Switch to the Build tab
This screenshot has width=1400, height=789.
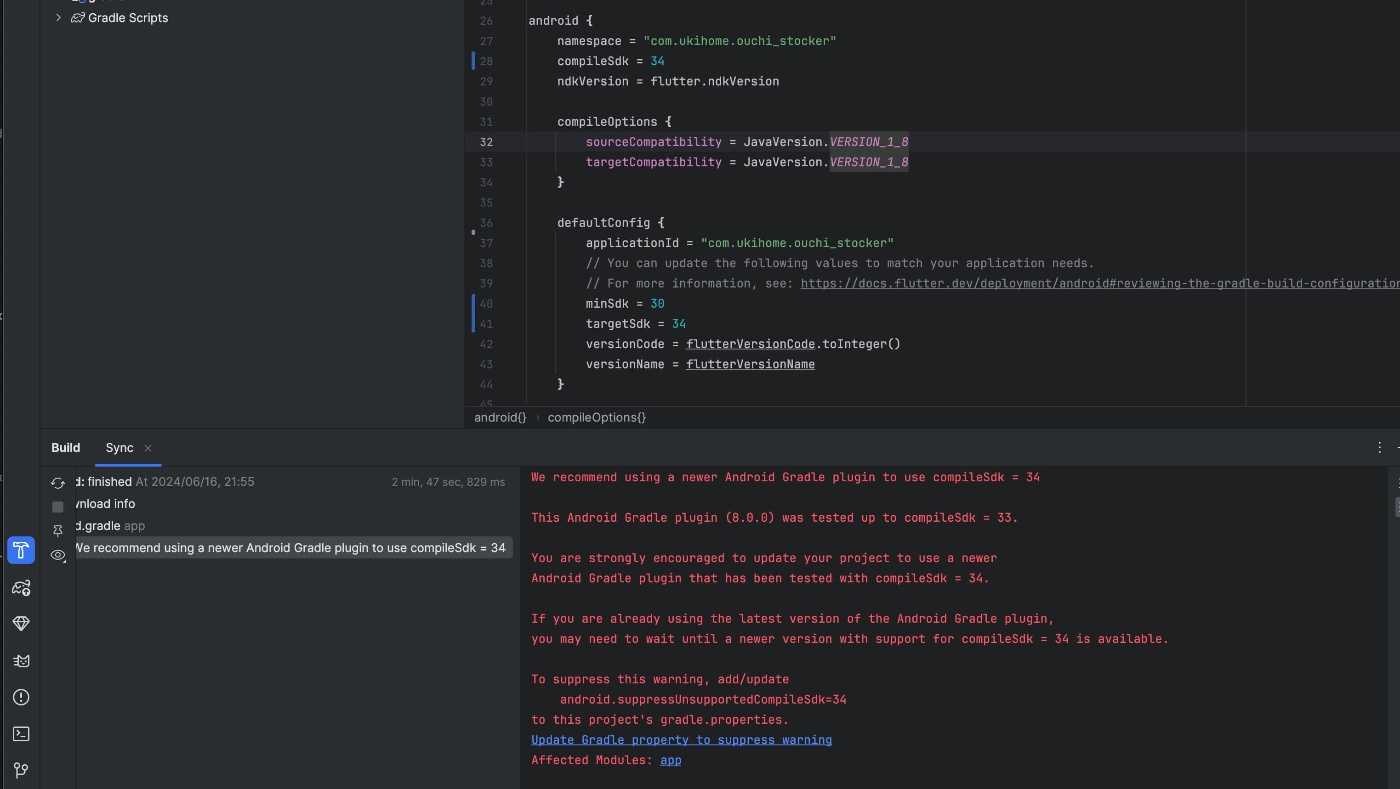65,448
